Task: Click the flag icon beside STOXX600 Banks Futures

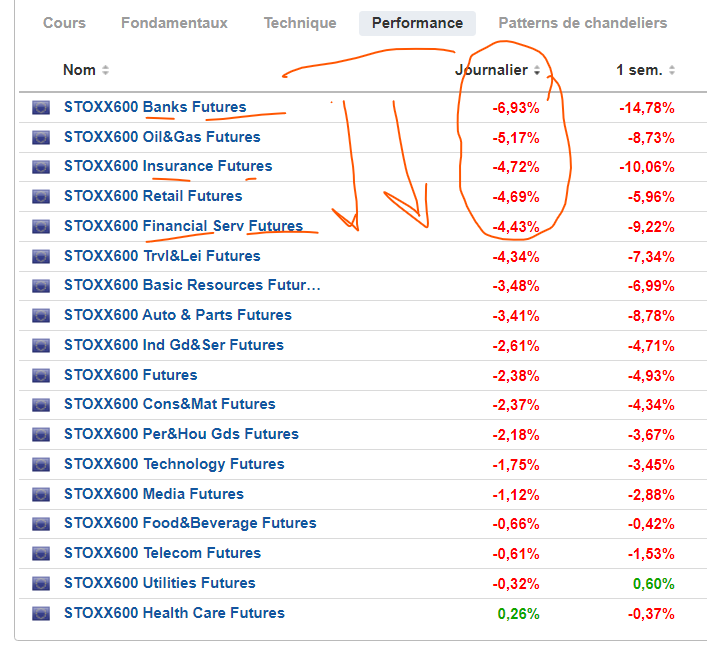Action: click(x=41, y=107)
